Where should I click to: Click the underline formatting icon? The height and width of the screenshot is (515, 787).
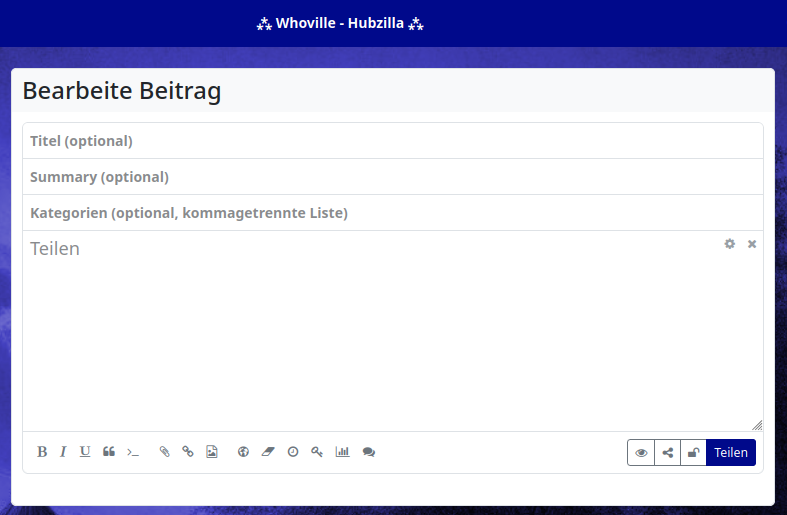(85, 452)
